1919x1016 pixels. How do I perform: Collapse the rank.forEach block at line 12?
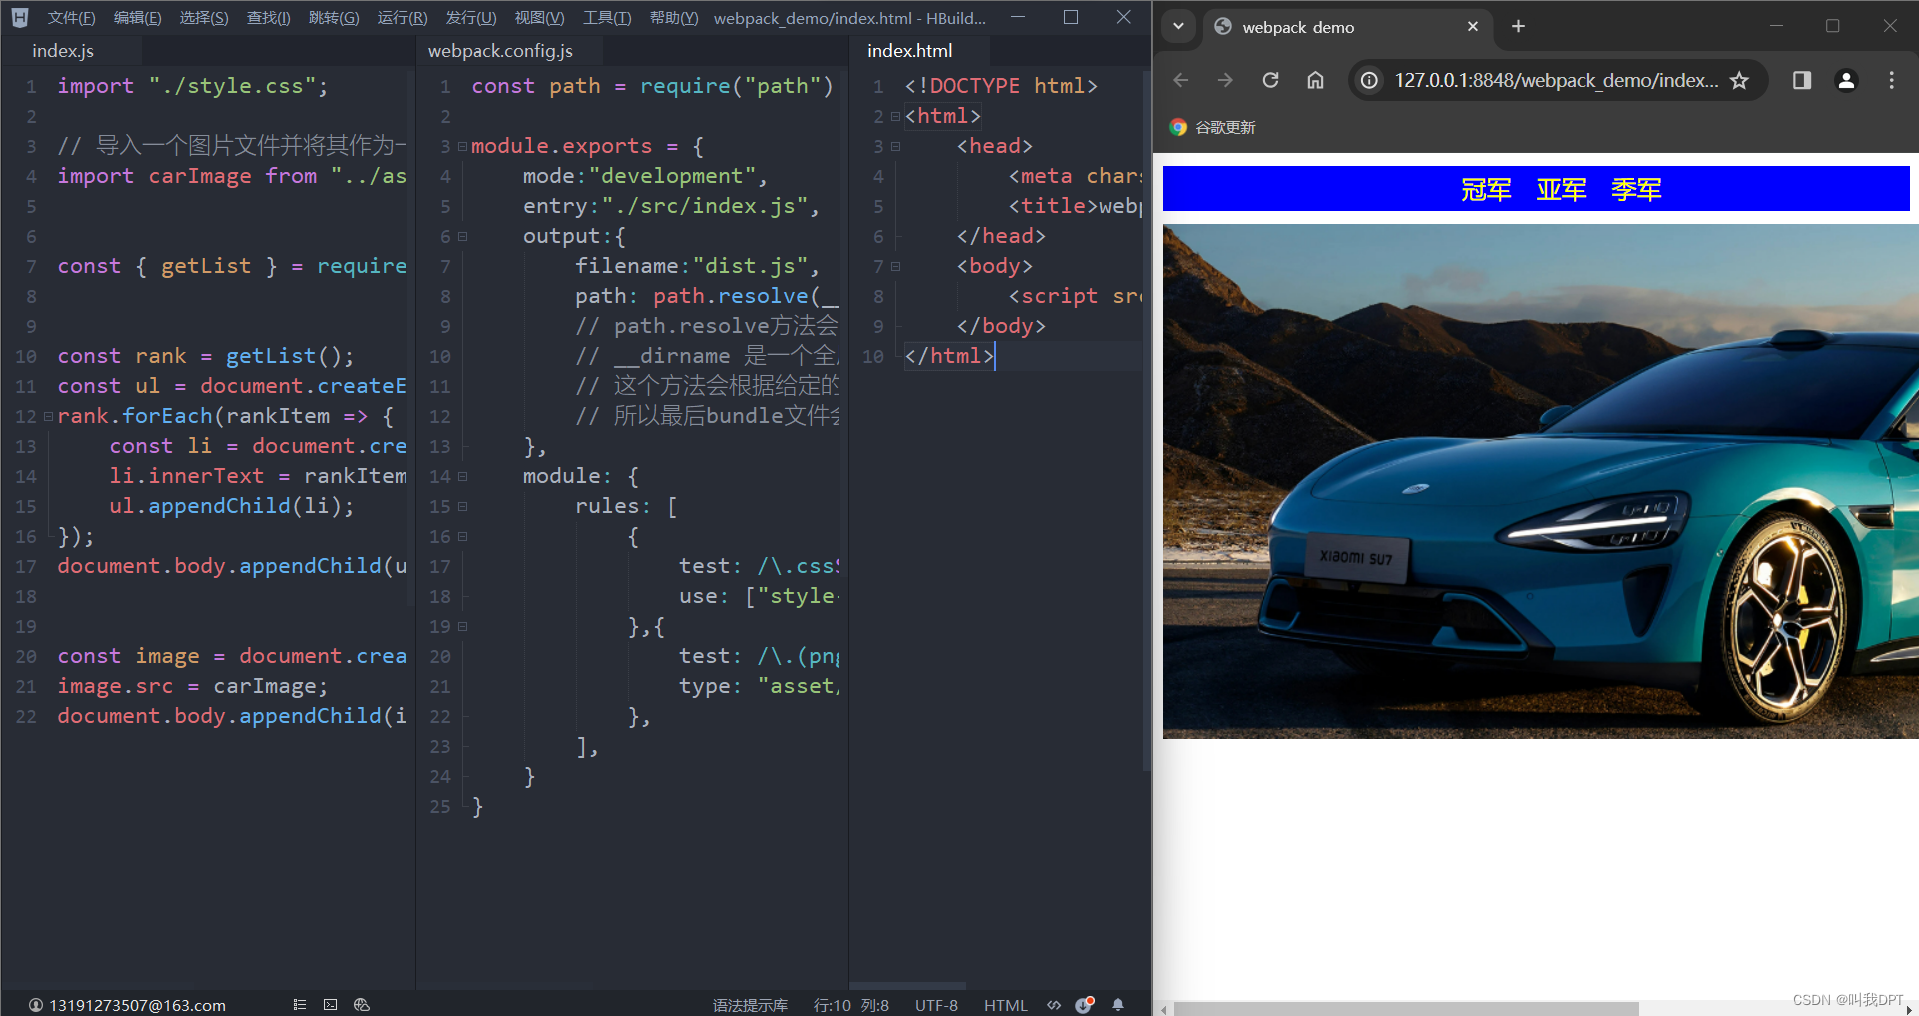coord(47,416)
